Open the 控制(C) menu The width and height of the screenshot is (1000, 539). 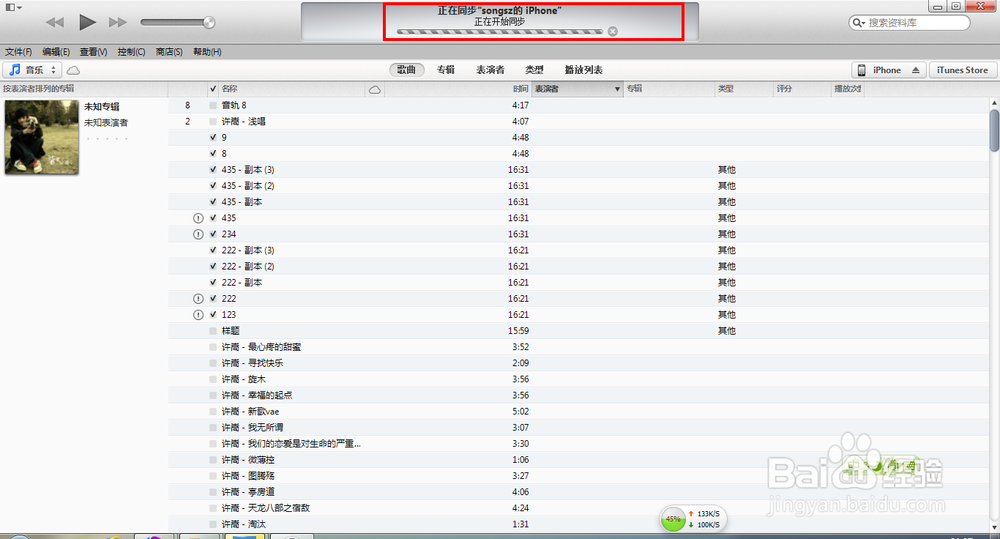click(x=131, y=52)
